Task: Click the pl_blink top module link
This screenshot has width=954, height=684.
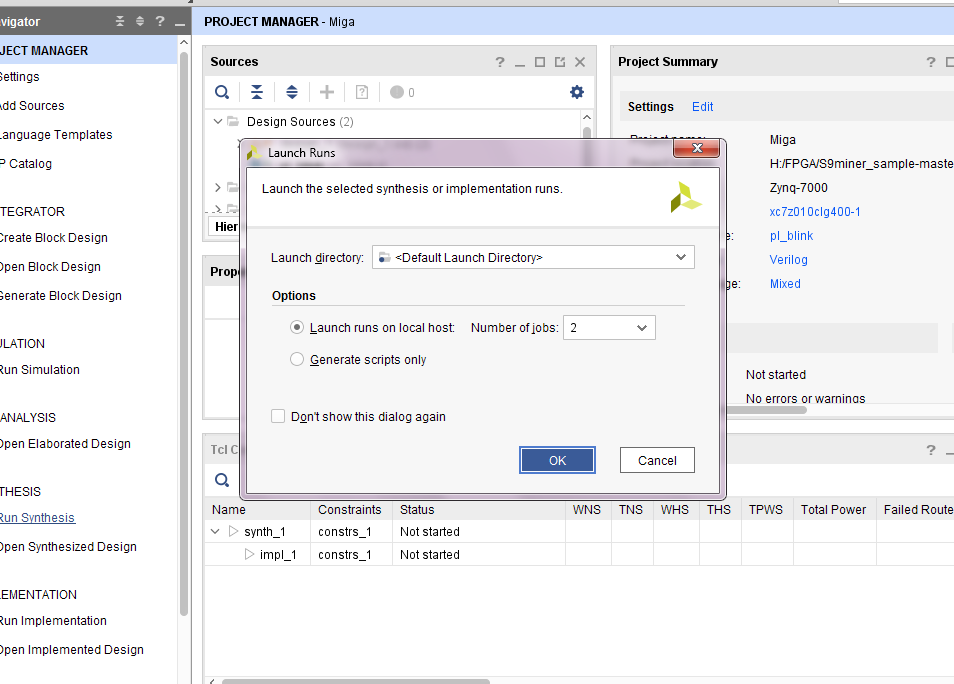Action: (791, 236)
